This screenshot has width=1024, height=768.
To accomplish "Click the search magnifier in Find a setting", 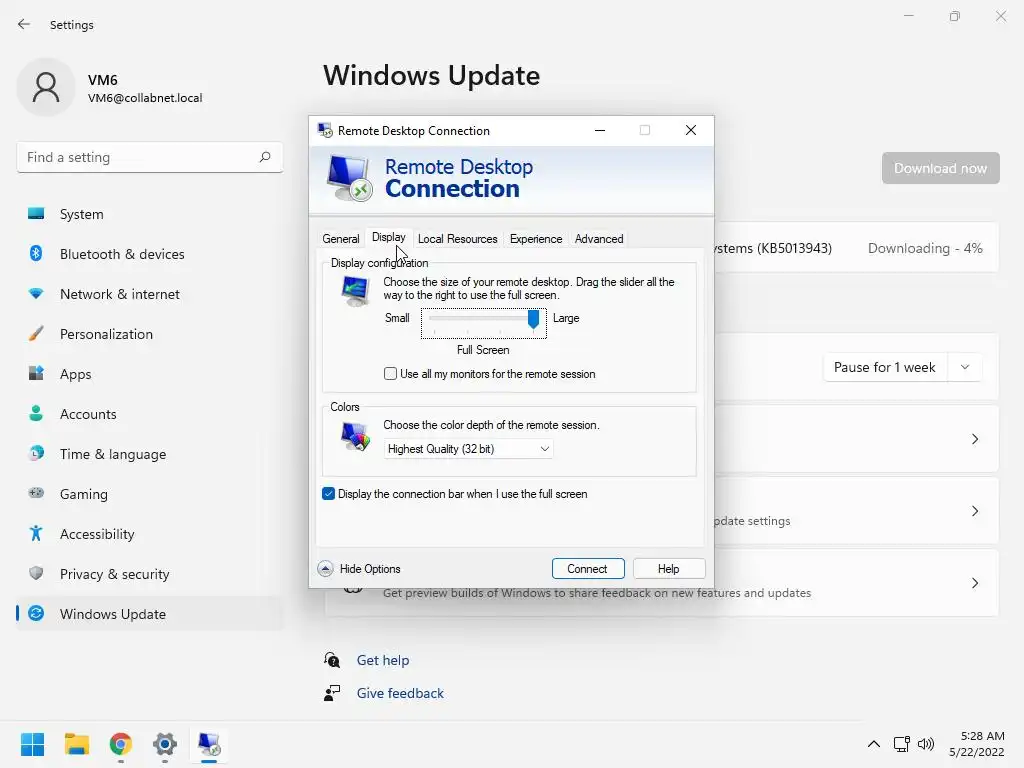I will (x=264, y=157).
